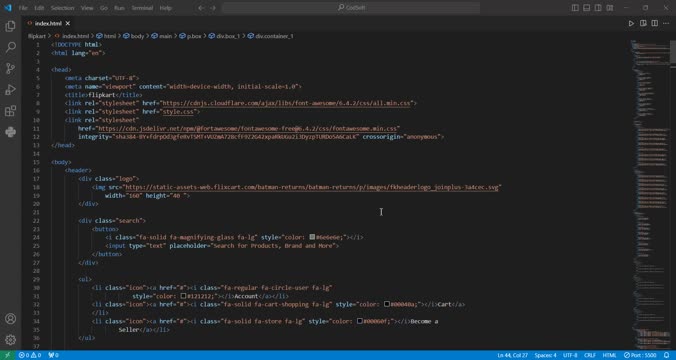Open the remote window indicator

coord(7,355)
